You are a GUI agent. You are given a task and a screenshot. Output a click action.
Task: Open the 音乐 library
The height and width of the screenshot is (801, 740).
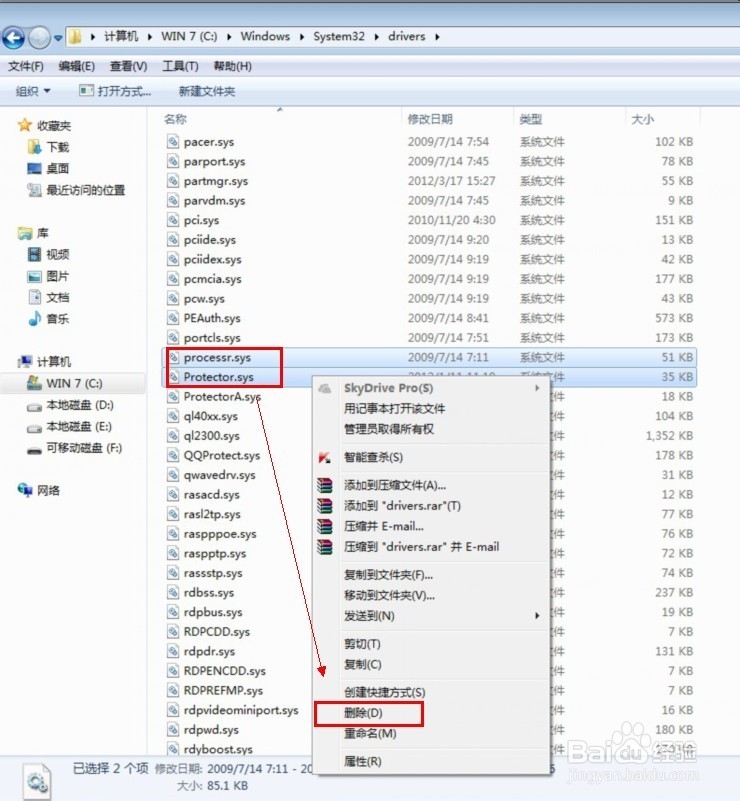[x=48, y=319]
